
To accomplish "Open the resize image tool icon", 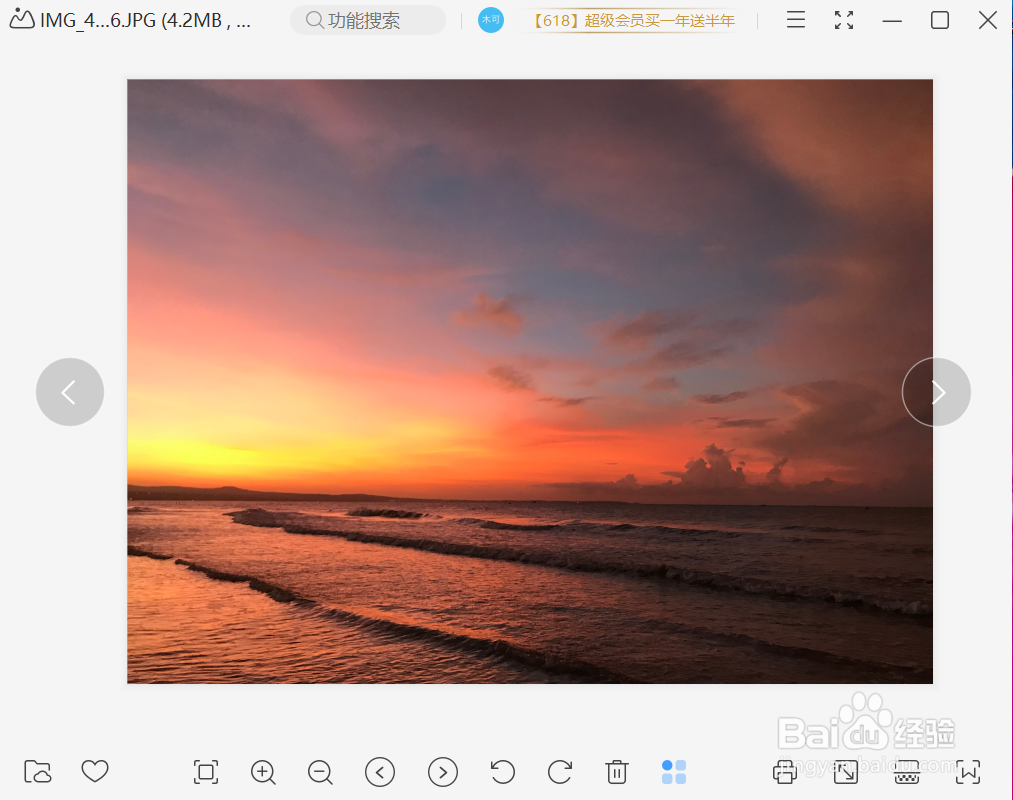I will click(846, 772).
